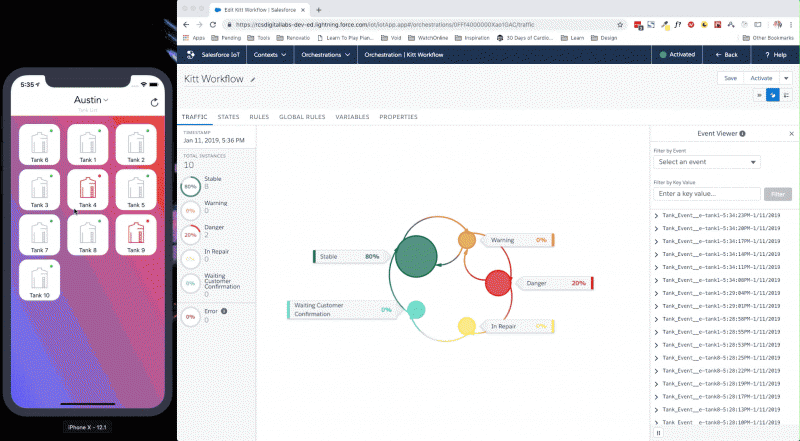Open Tank 3 tile in phone app
Image resolution: width=800 pixels, height=441 pixels.
pos(39,190)
